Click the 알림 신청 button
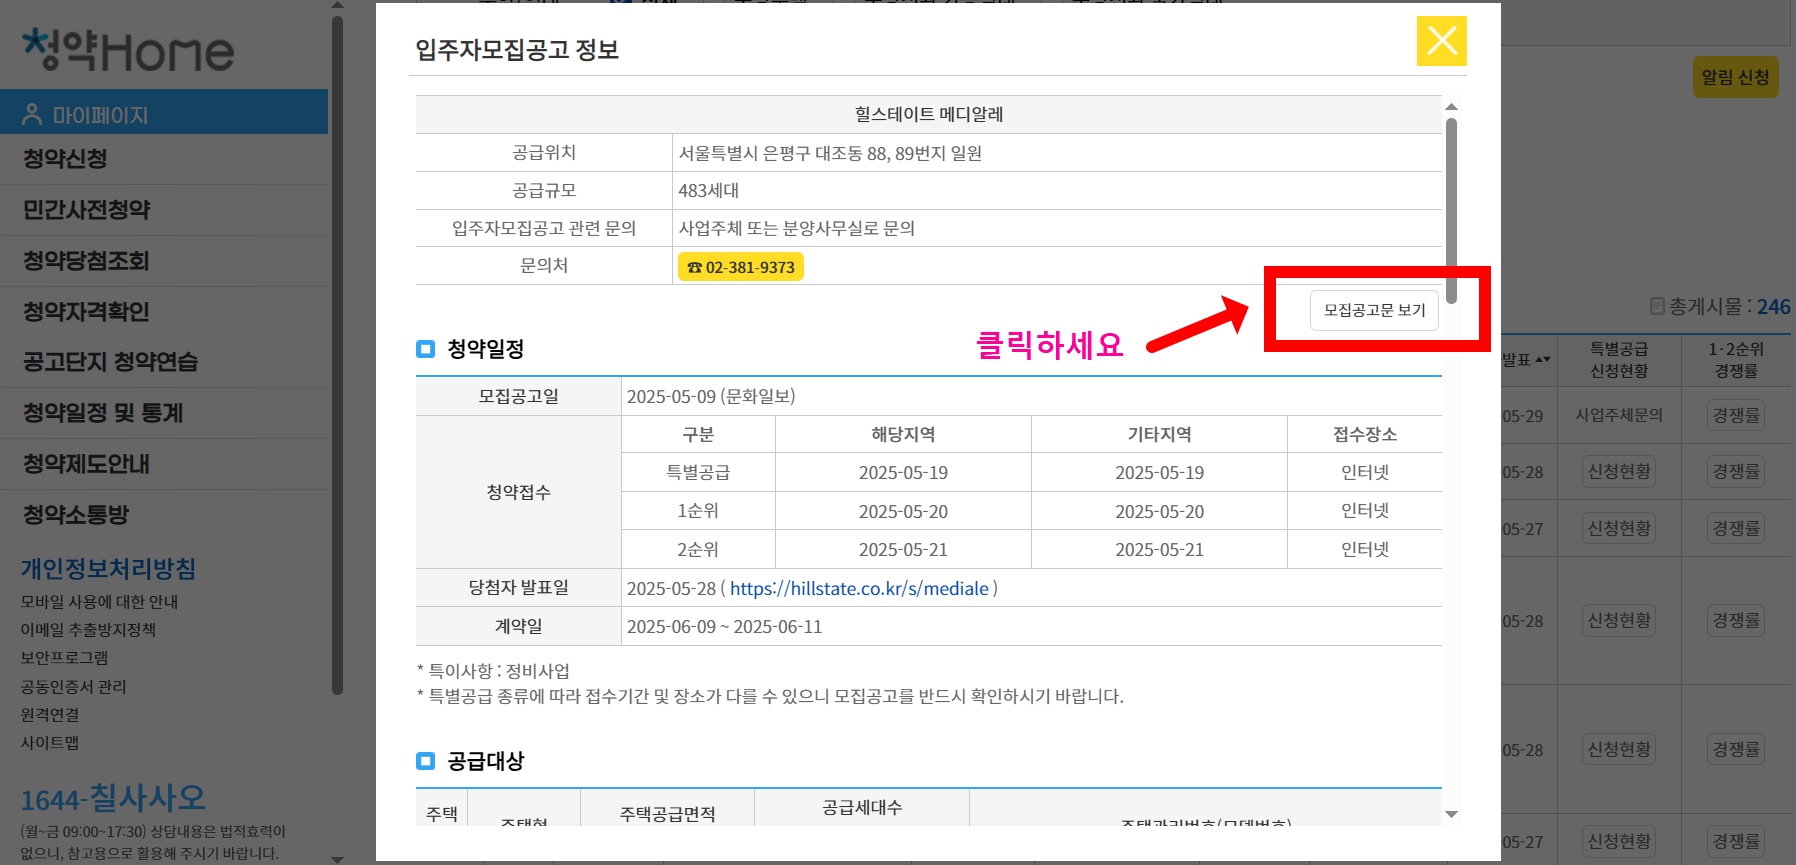 [1735, 77]
